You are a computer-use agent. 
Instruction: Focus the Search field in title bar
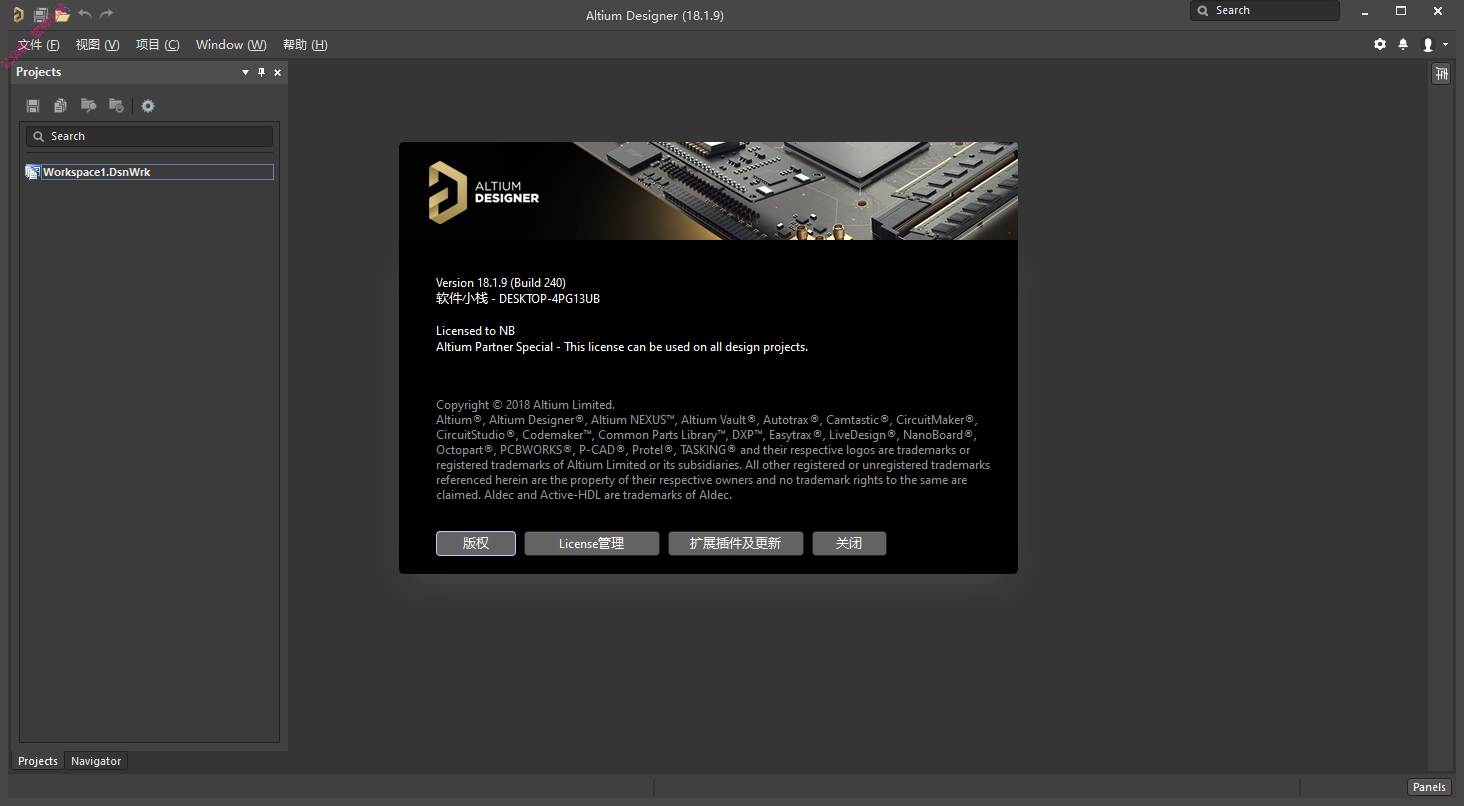(x=1265, y=11)
